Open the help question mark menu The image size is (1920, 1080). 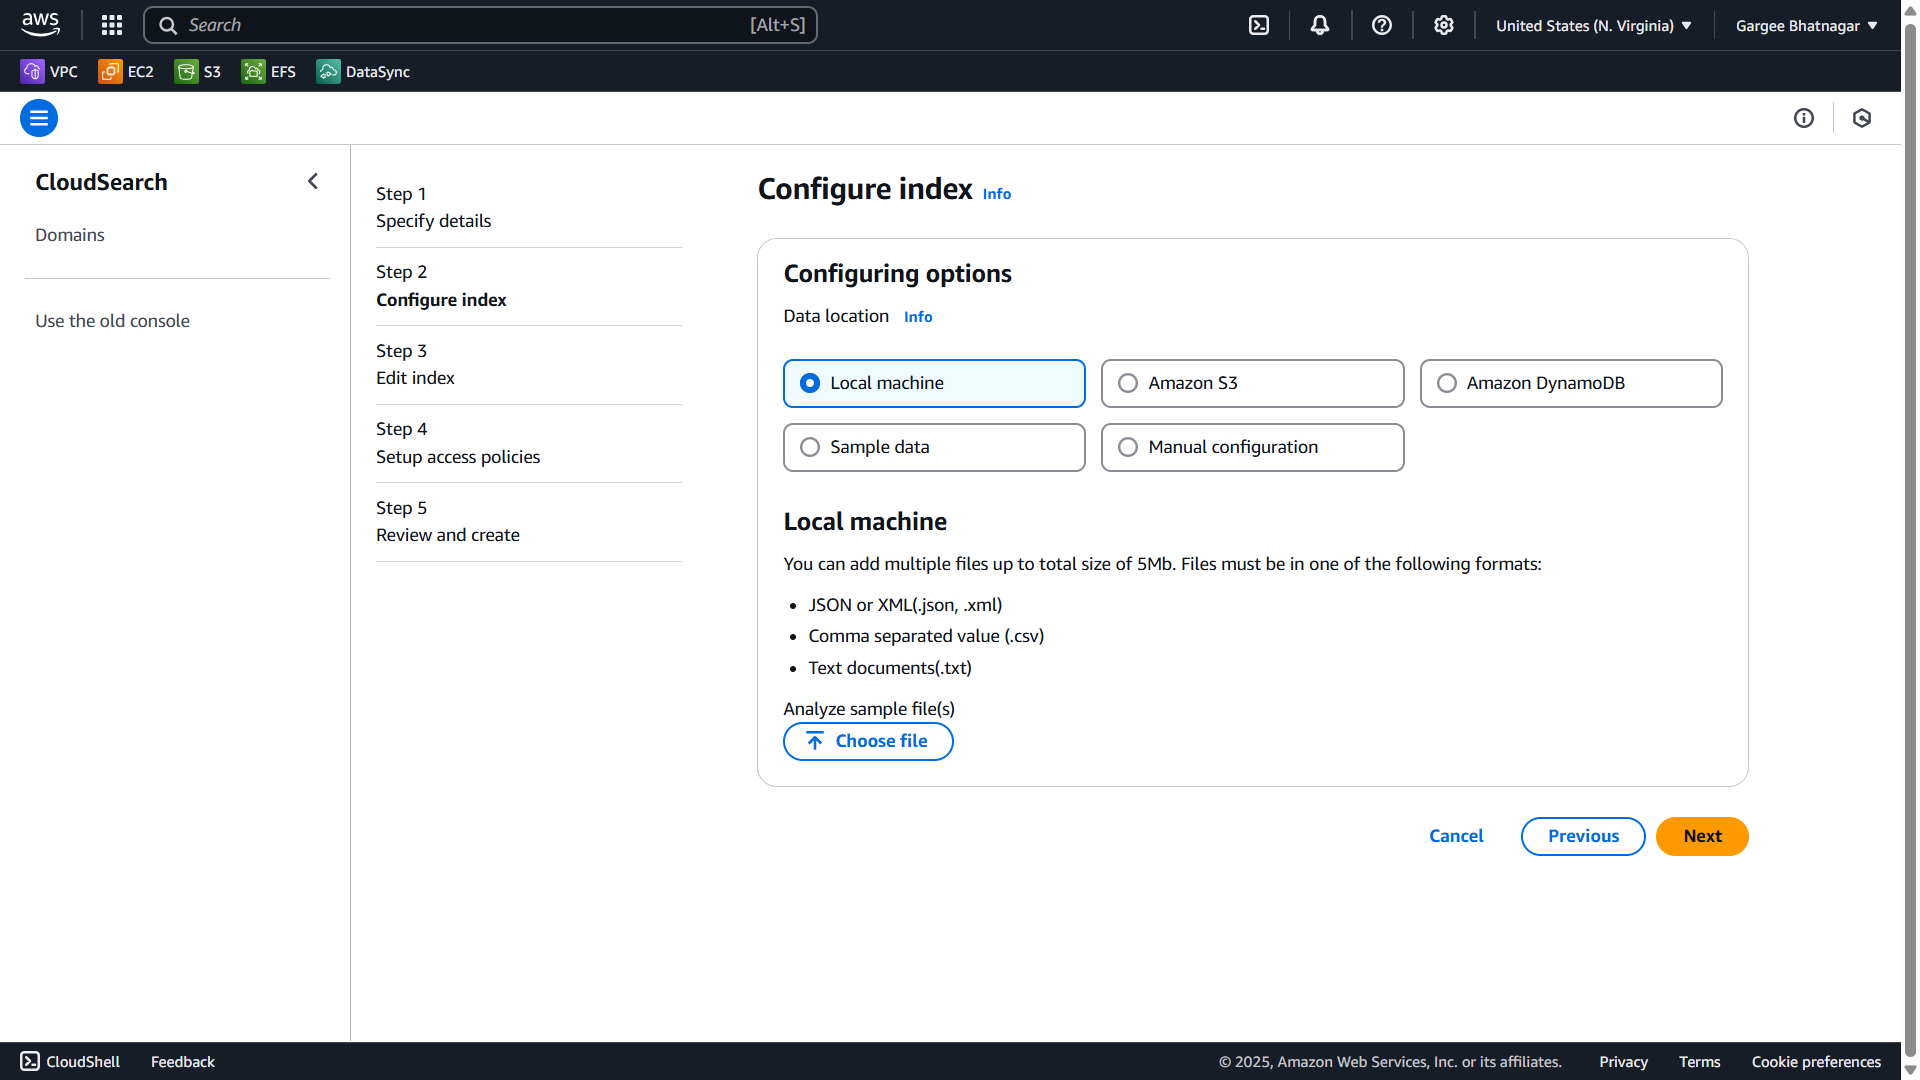tap(1382, 25)
